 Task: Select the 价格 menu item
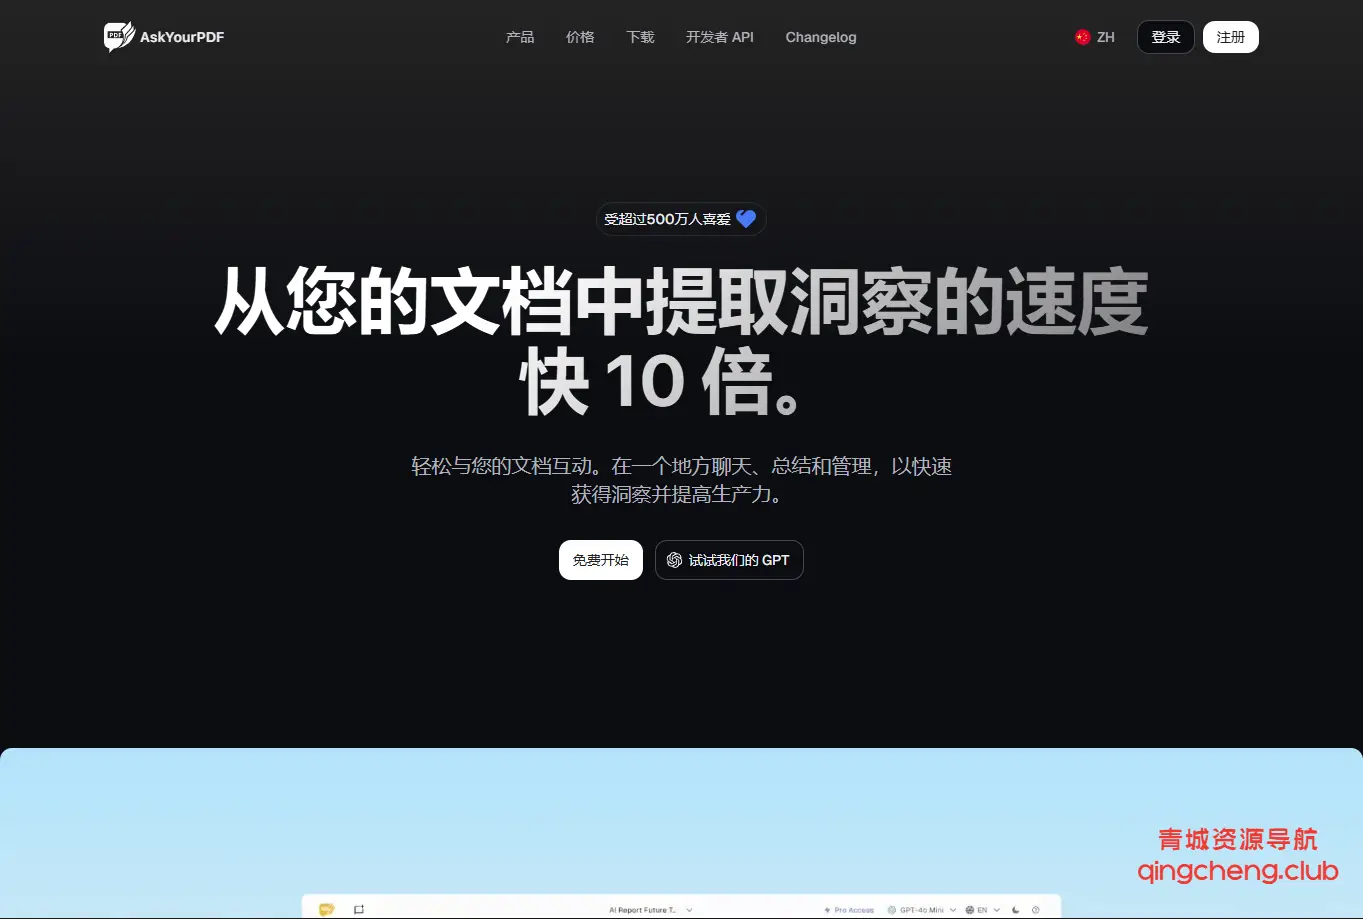[580, 37]
